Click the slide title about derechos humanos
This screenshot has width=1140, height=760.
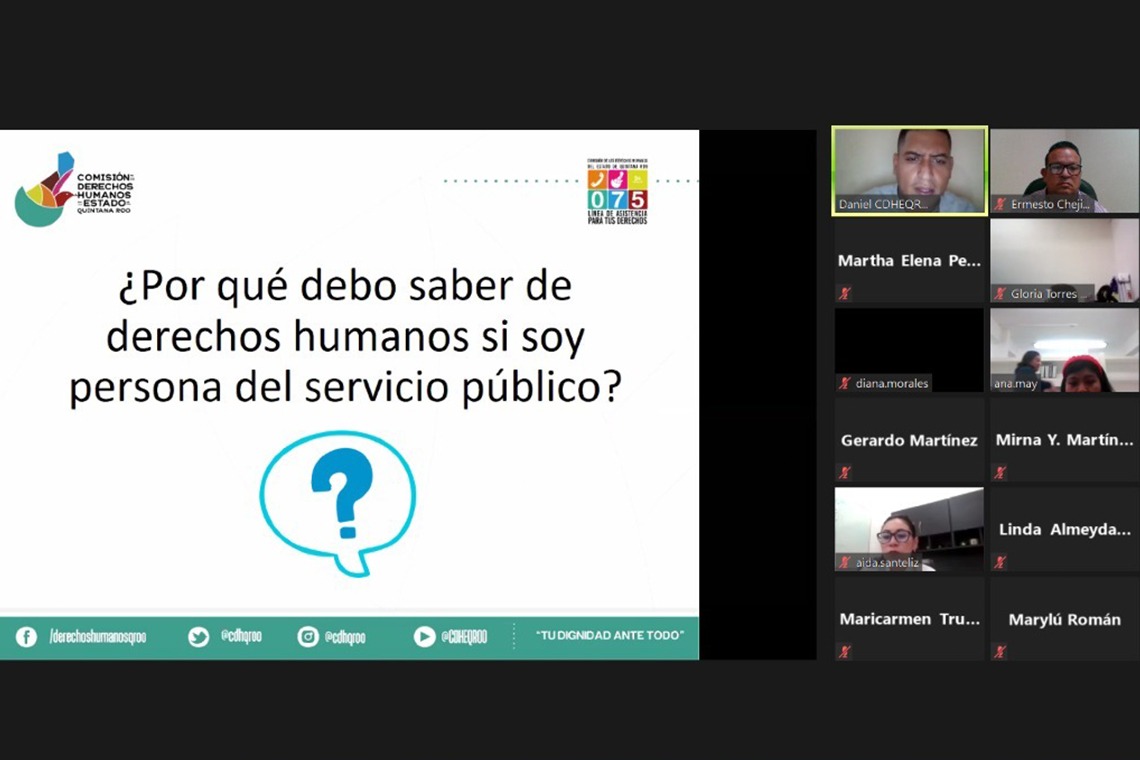coord(345,338)
